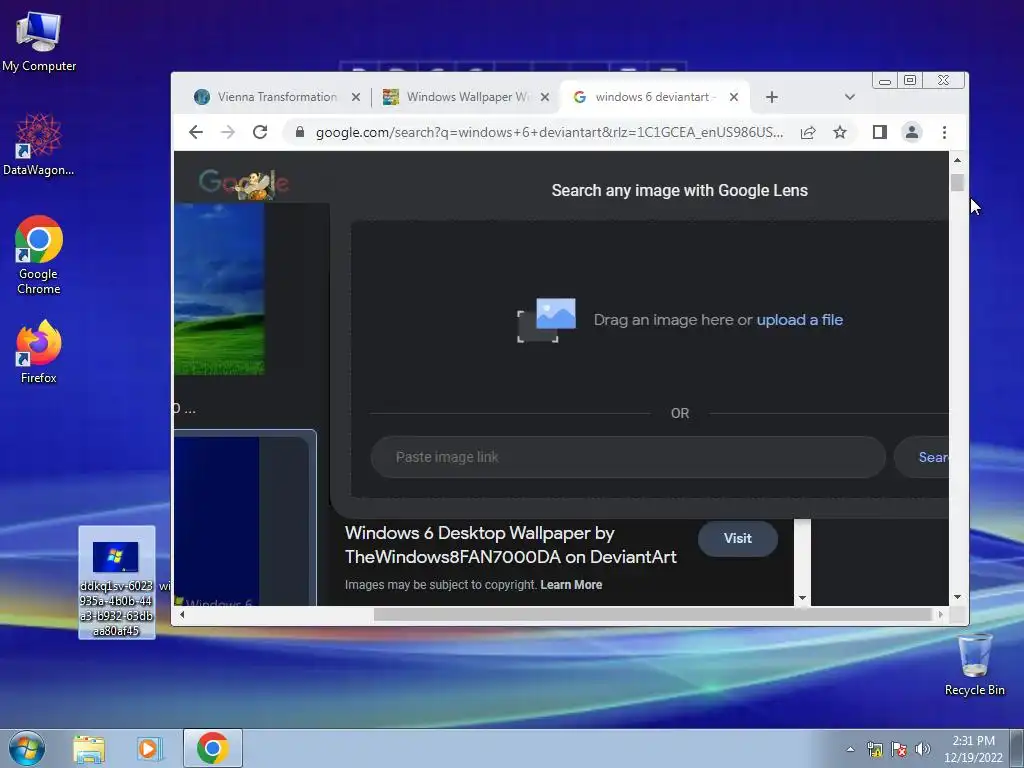Open Chrome three-dot menu
1024x768 pixels.
click(944, 133)
